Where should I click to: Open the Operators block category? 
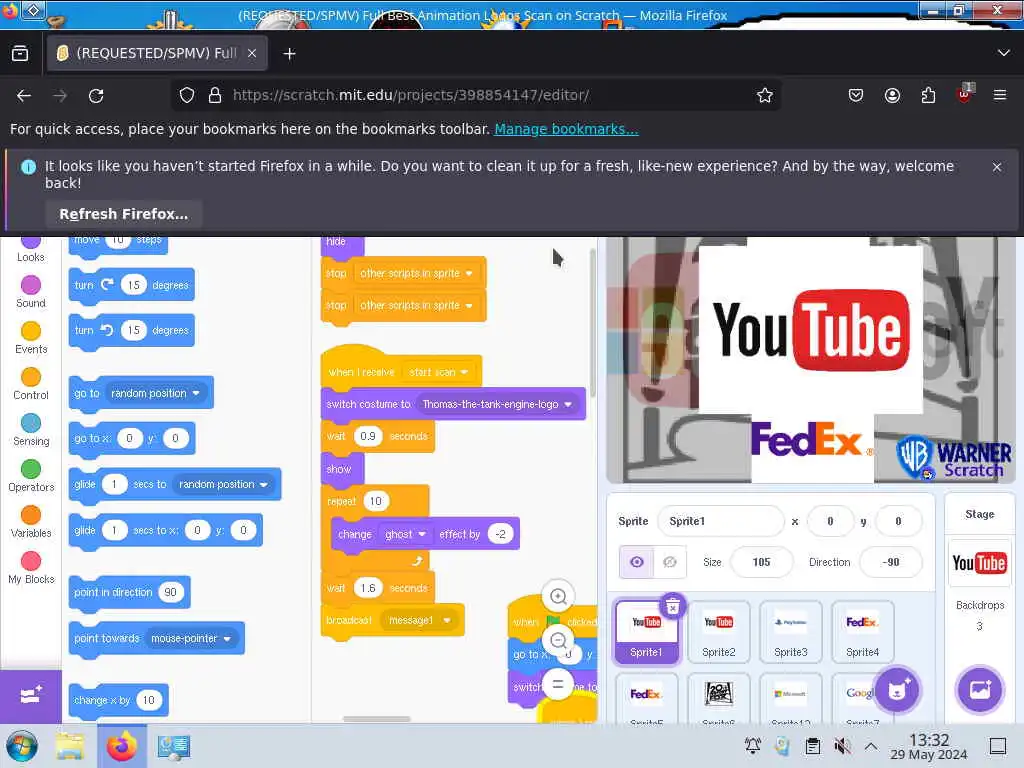(31, 475)
